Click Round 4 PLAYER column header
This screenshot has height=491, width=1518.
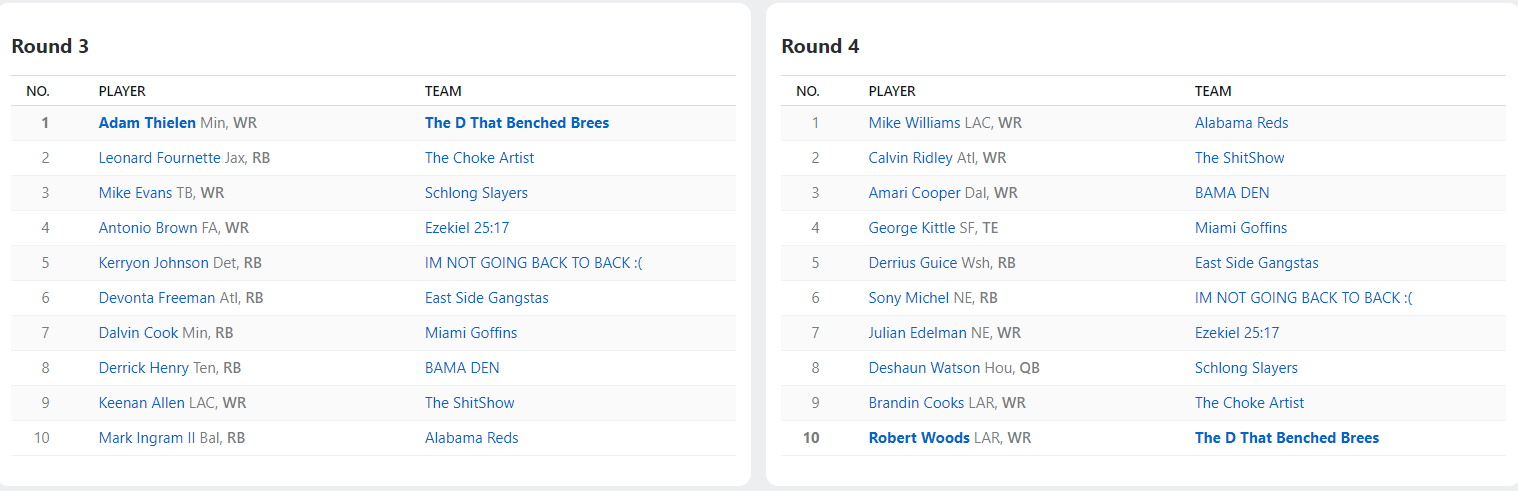(x=892, y=91)
